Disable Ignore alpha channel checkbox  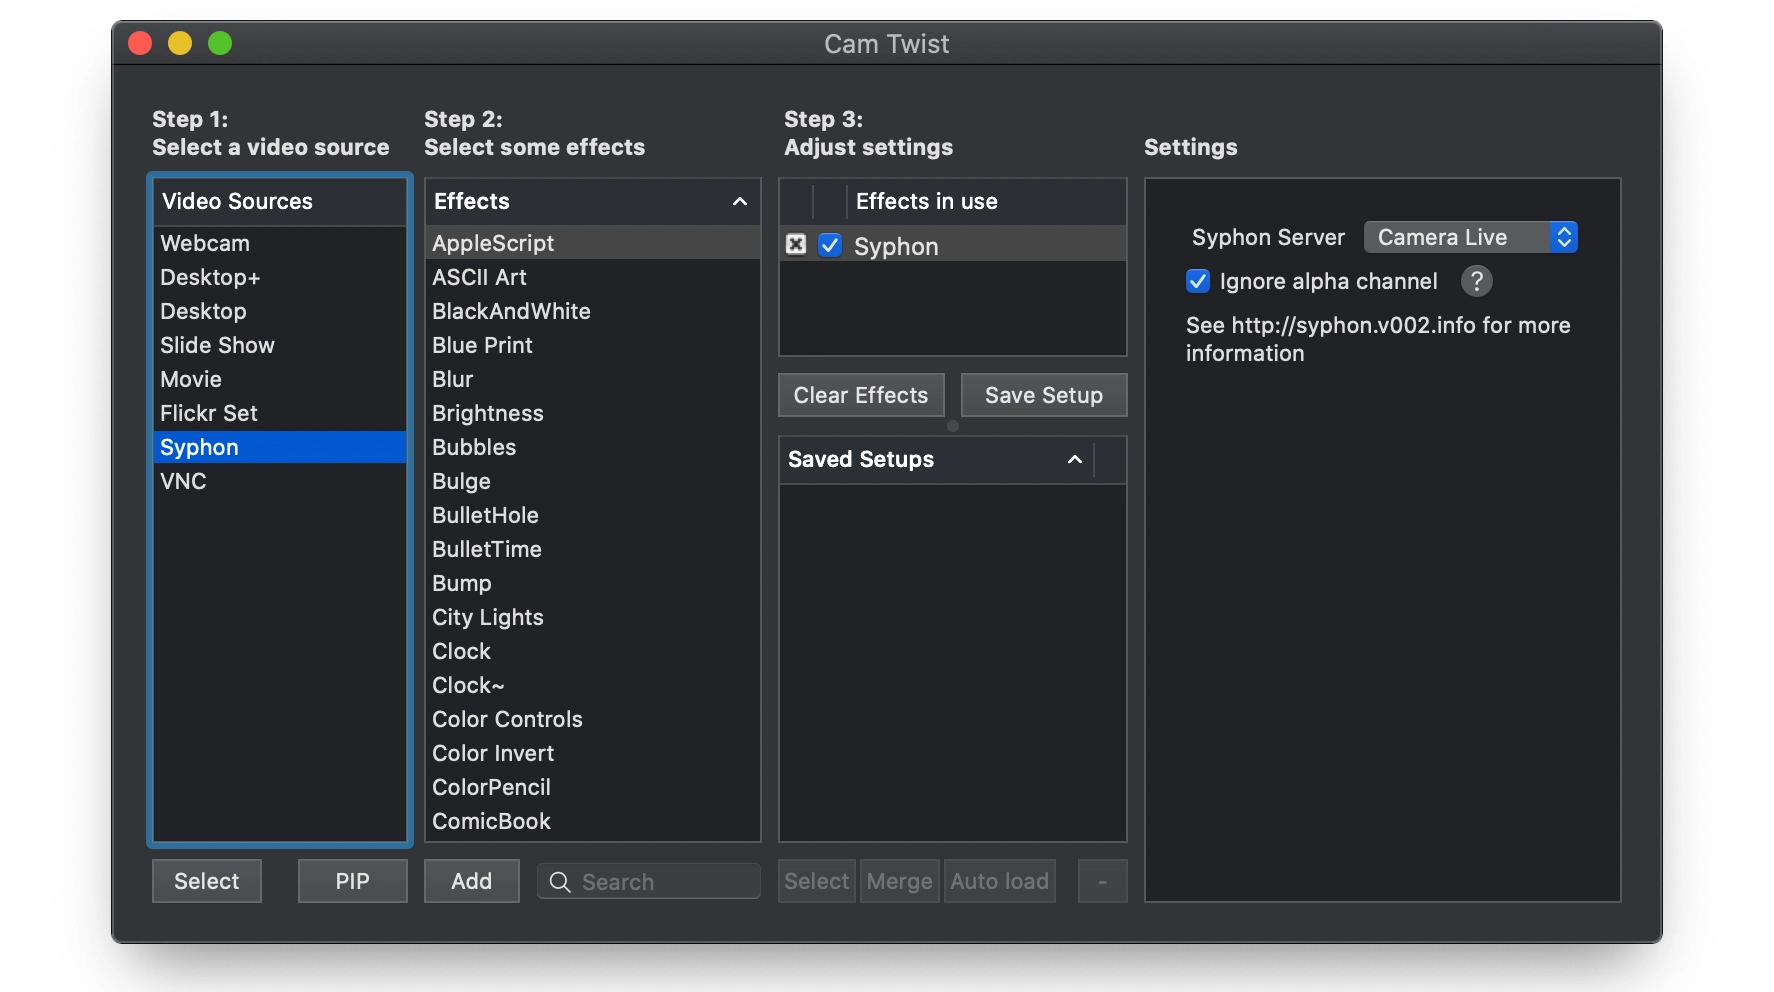pos(1198,281)
